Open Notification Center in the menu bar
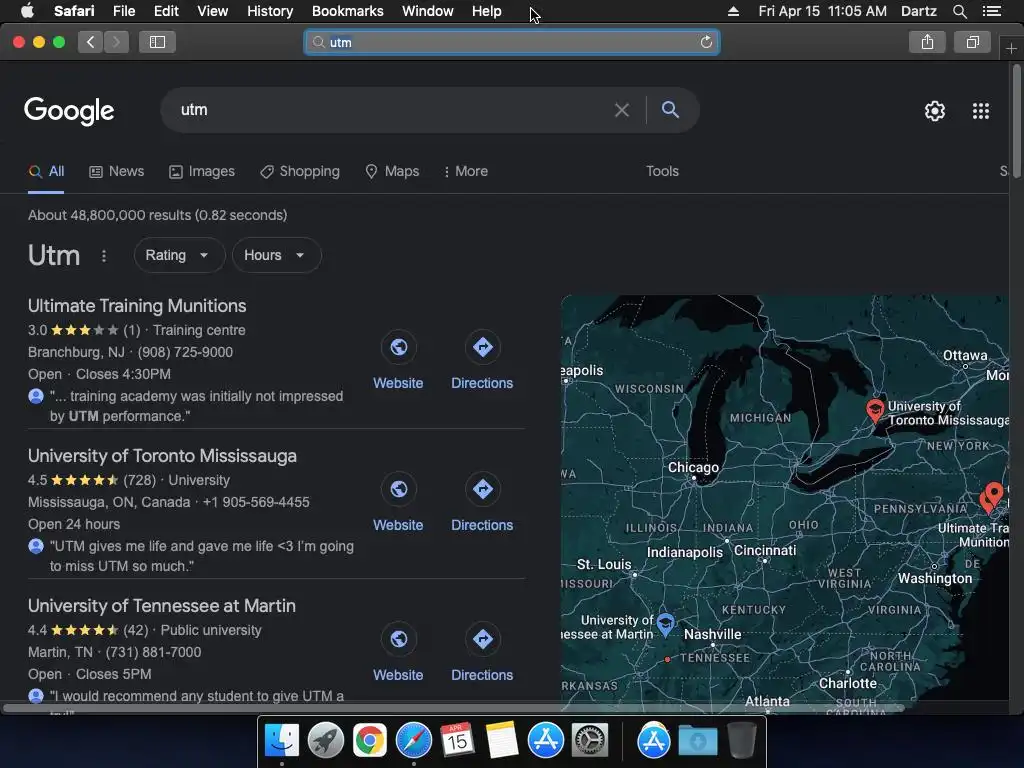This screenshot has height=768, width=1024. click(991, 11)
